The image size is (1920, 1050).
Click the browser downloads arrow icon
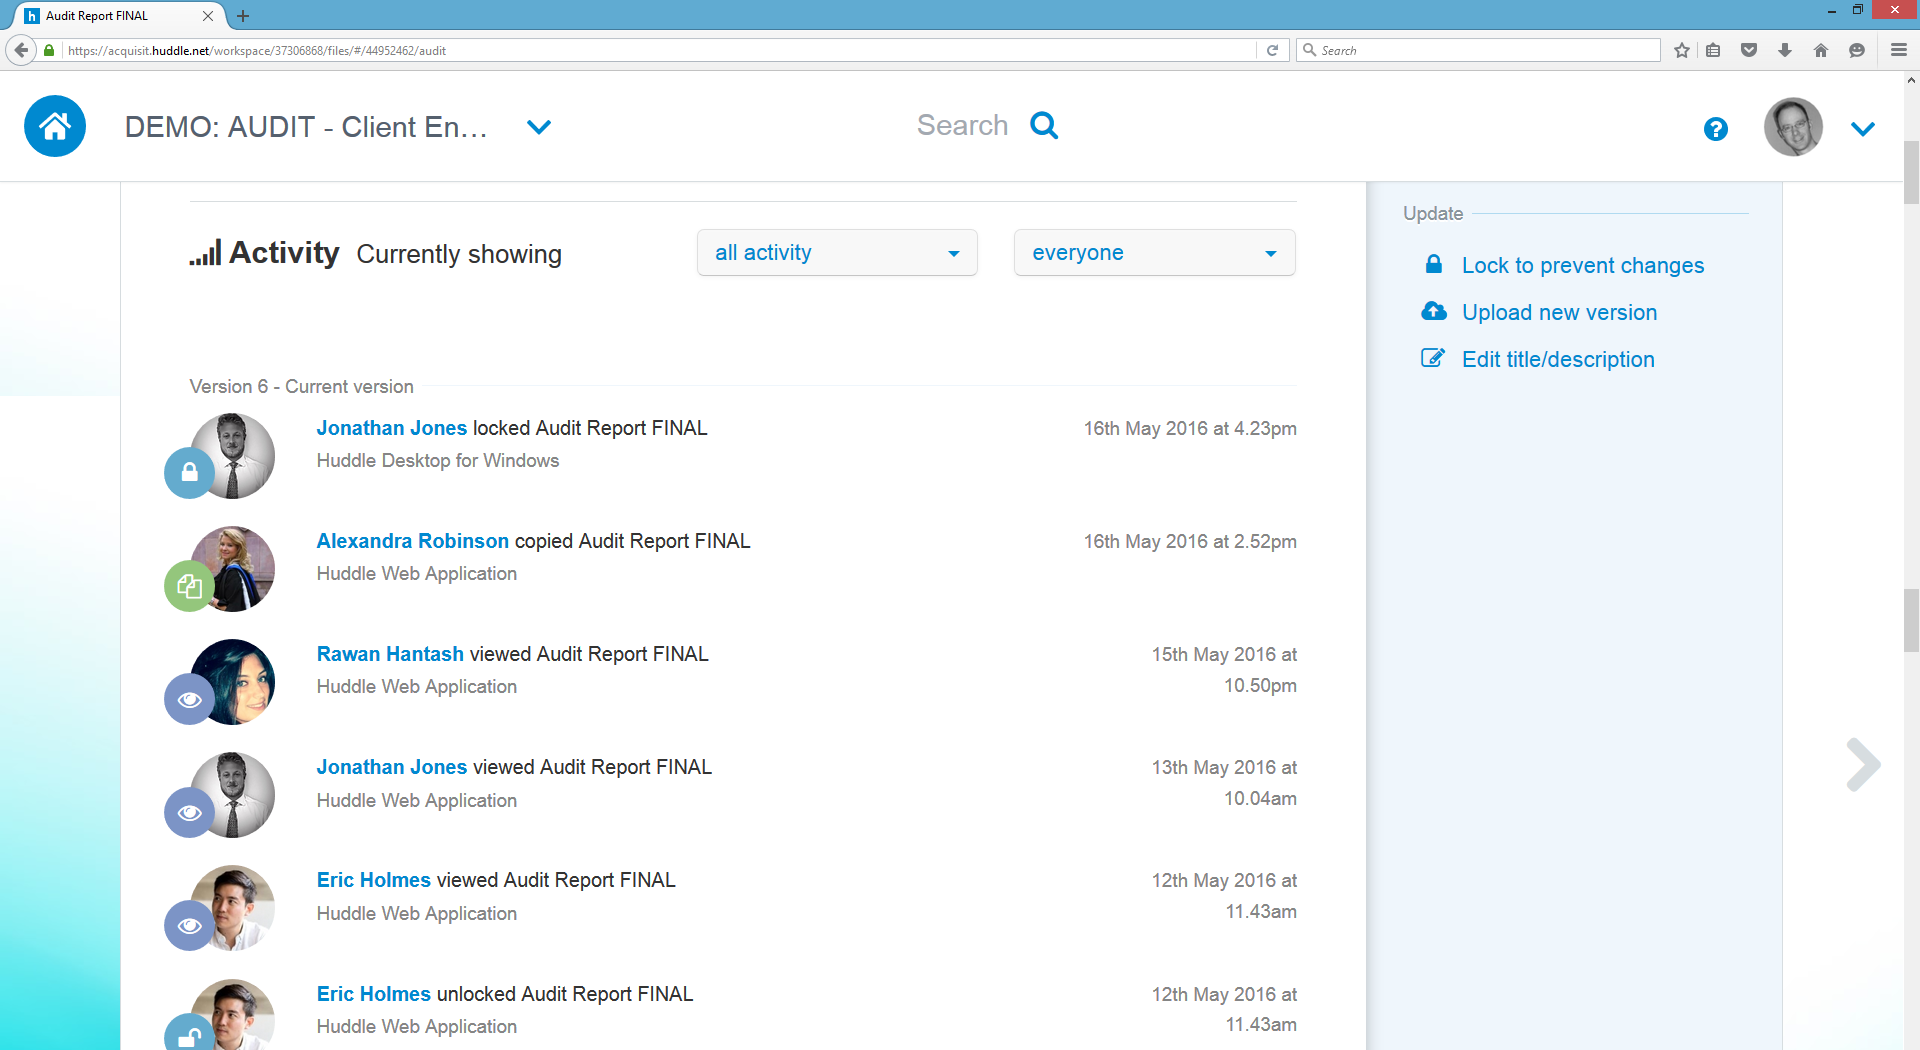click(1785, 50)
